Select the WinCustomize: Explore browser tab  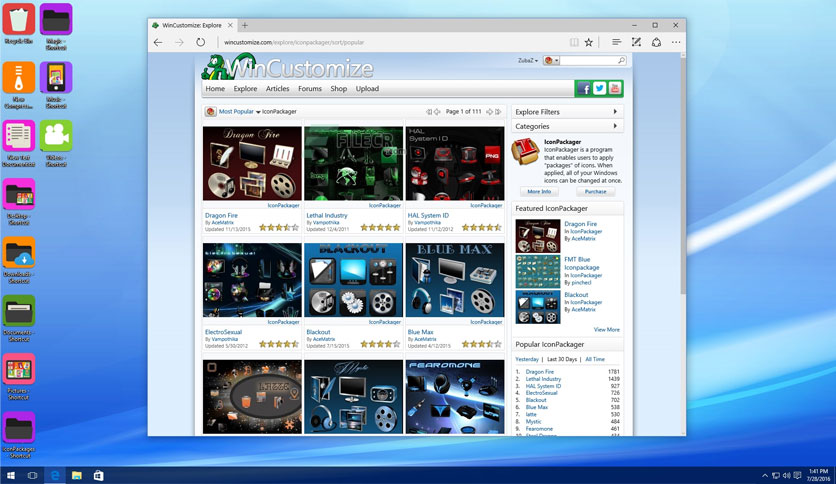192,25
